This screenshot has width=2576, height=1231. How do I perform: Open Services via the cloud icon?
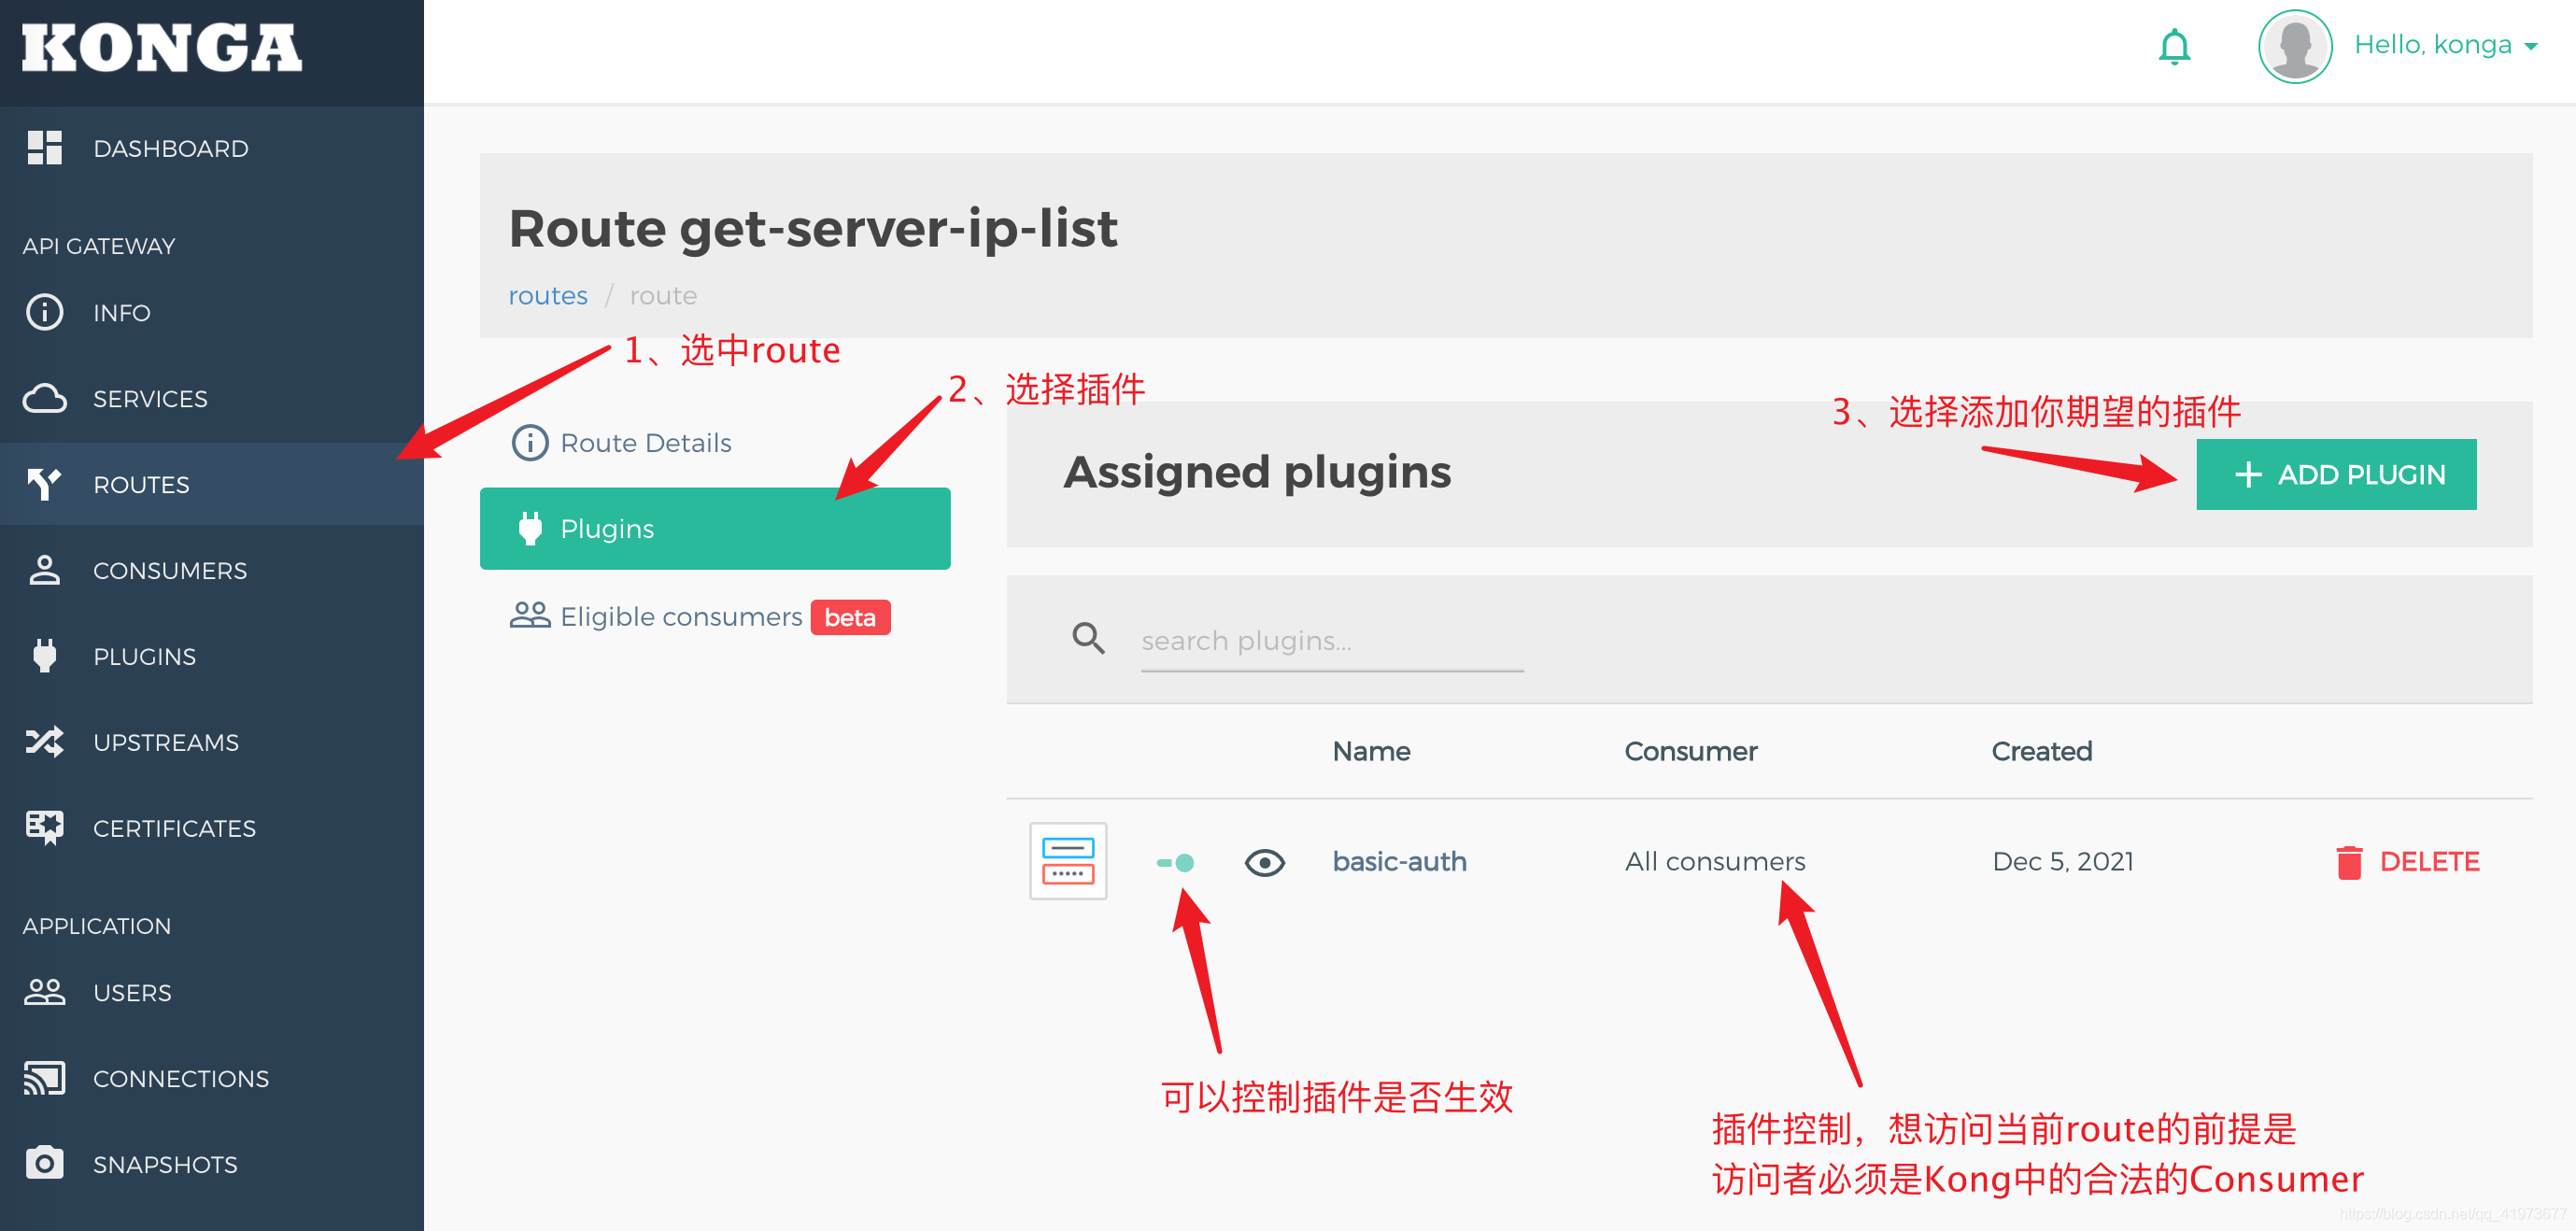[x=44, y=398]
